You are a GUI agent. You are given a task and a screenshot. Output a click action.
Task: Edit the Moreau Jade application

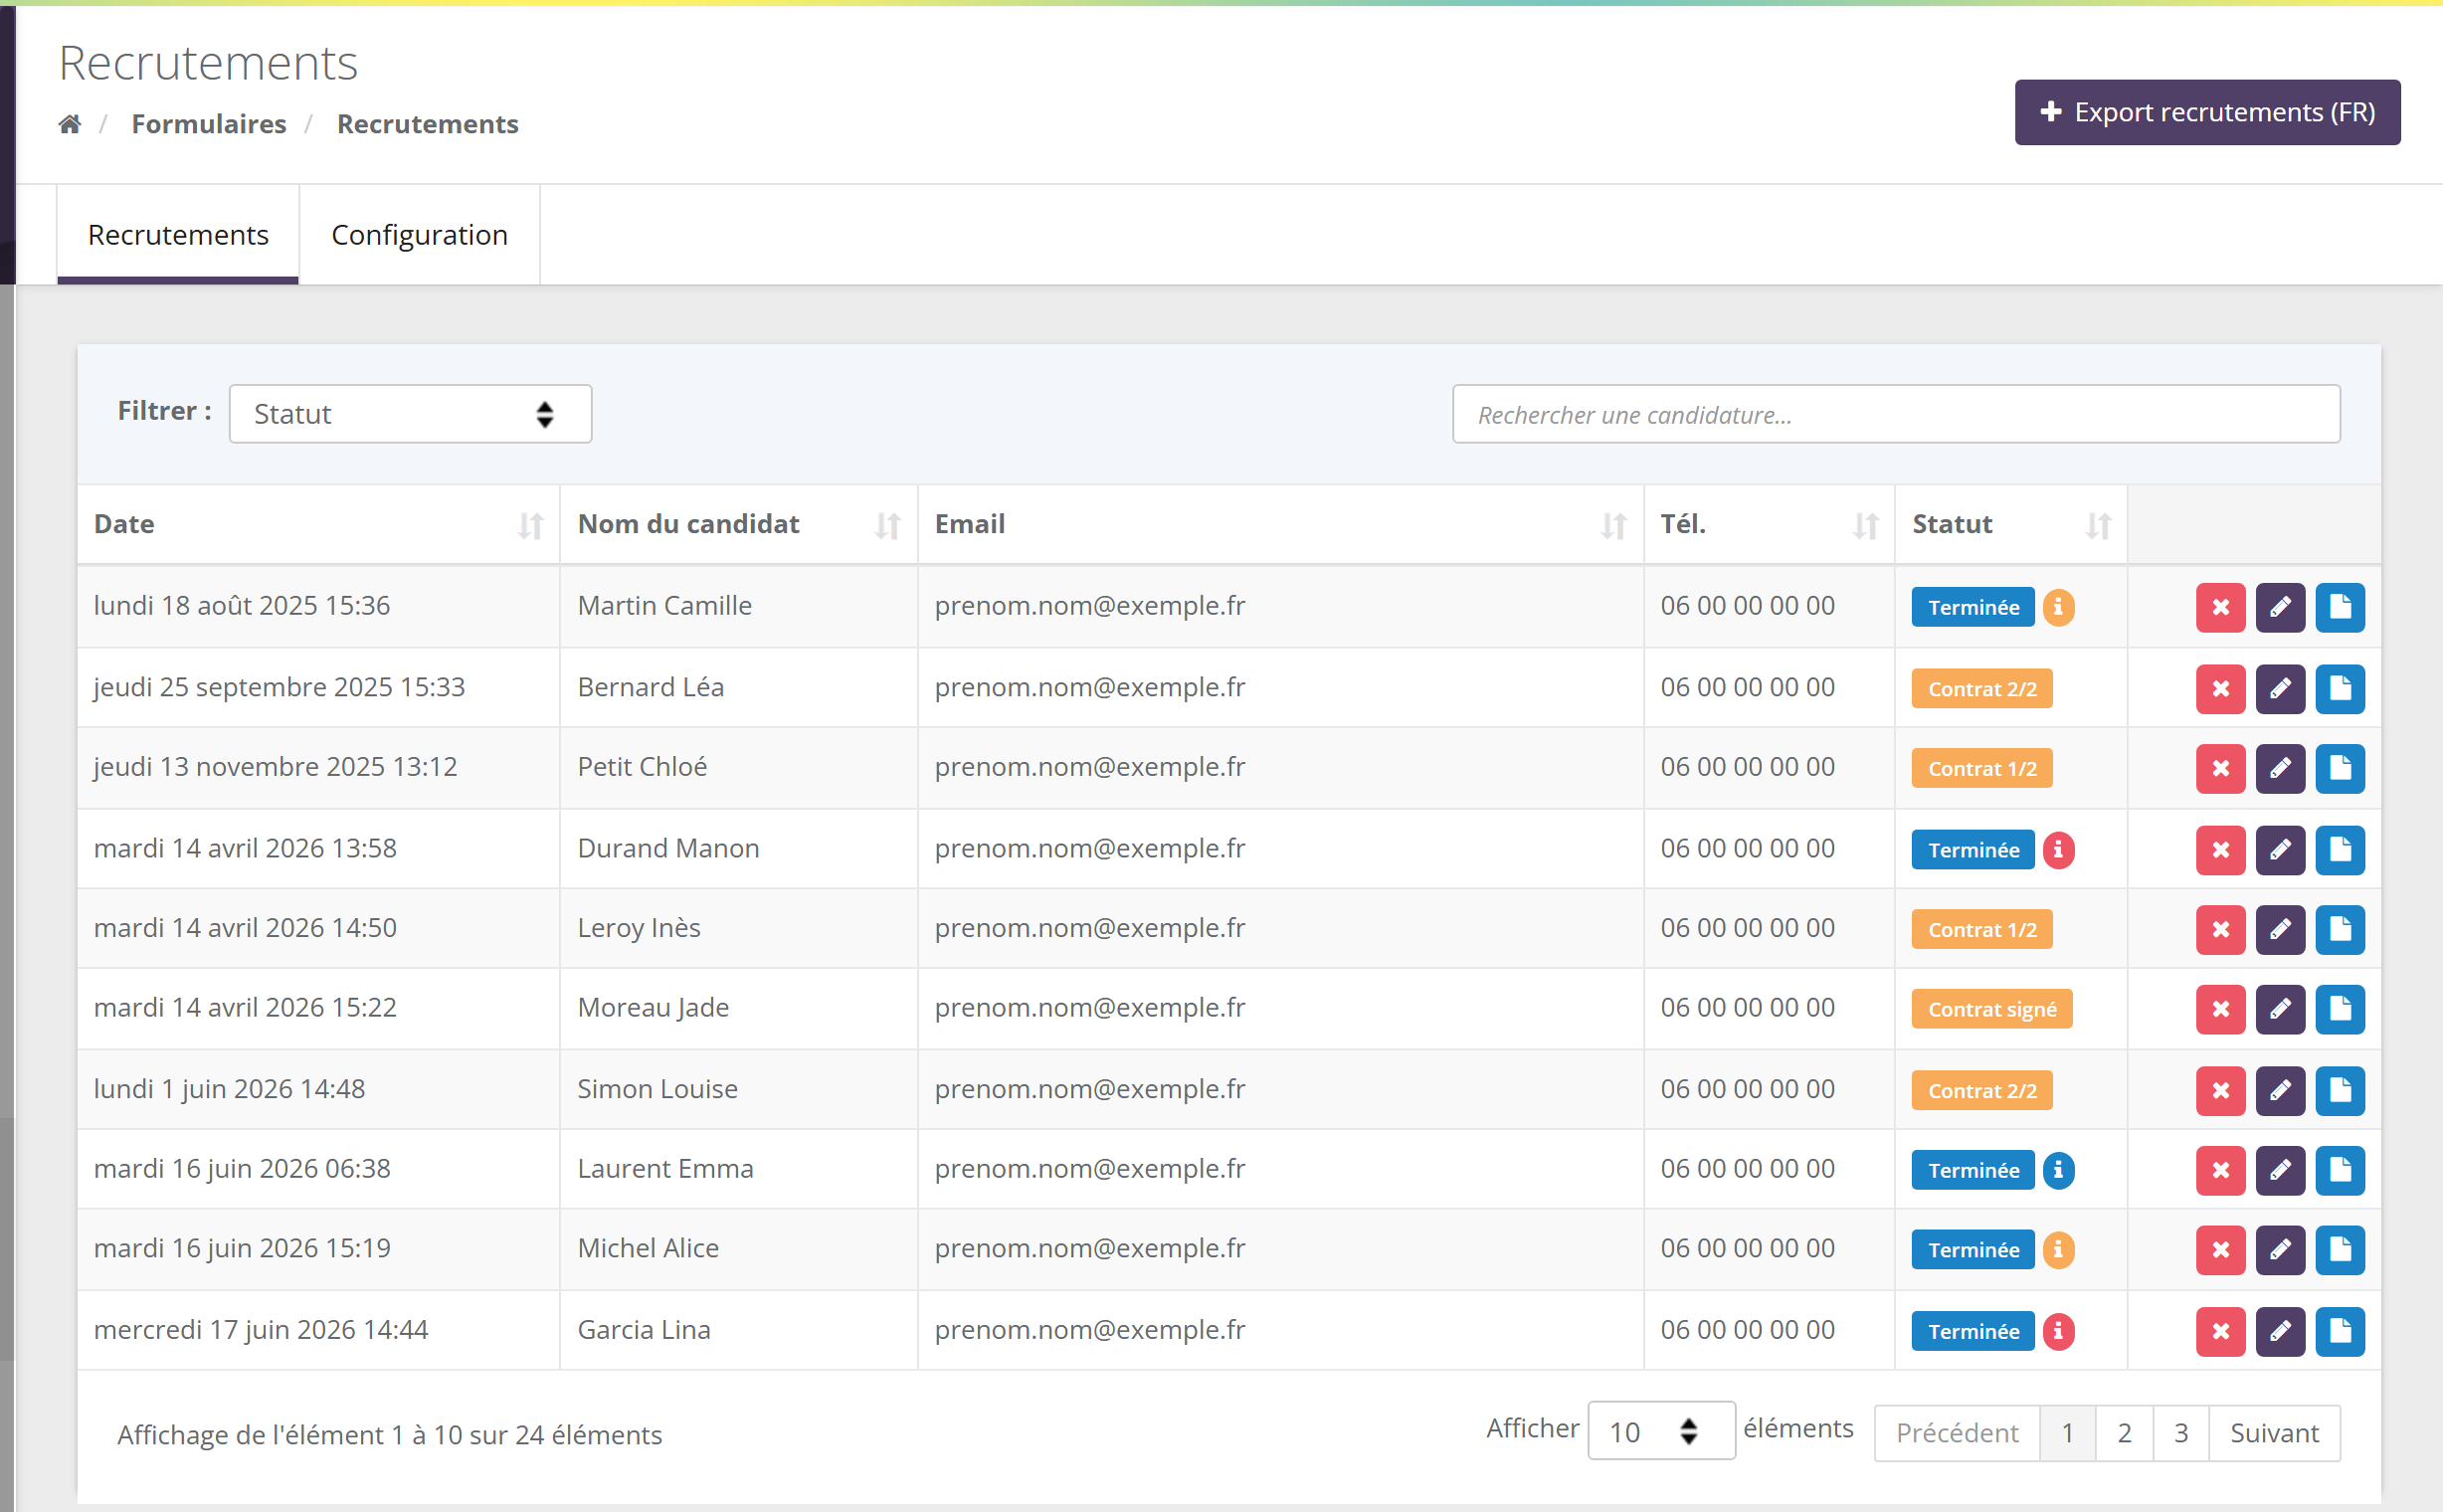tap(2280, 1008)
